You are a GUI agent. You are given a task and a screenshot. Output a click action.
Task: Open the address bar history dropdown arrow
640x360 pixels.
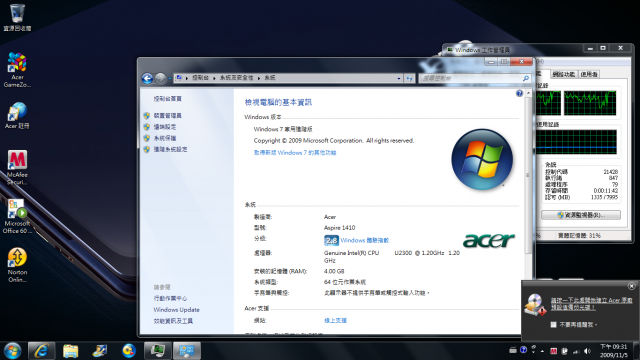pyautogui.click(x=399, y=78)
